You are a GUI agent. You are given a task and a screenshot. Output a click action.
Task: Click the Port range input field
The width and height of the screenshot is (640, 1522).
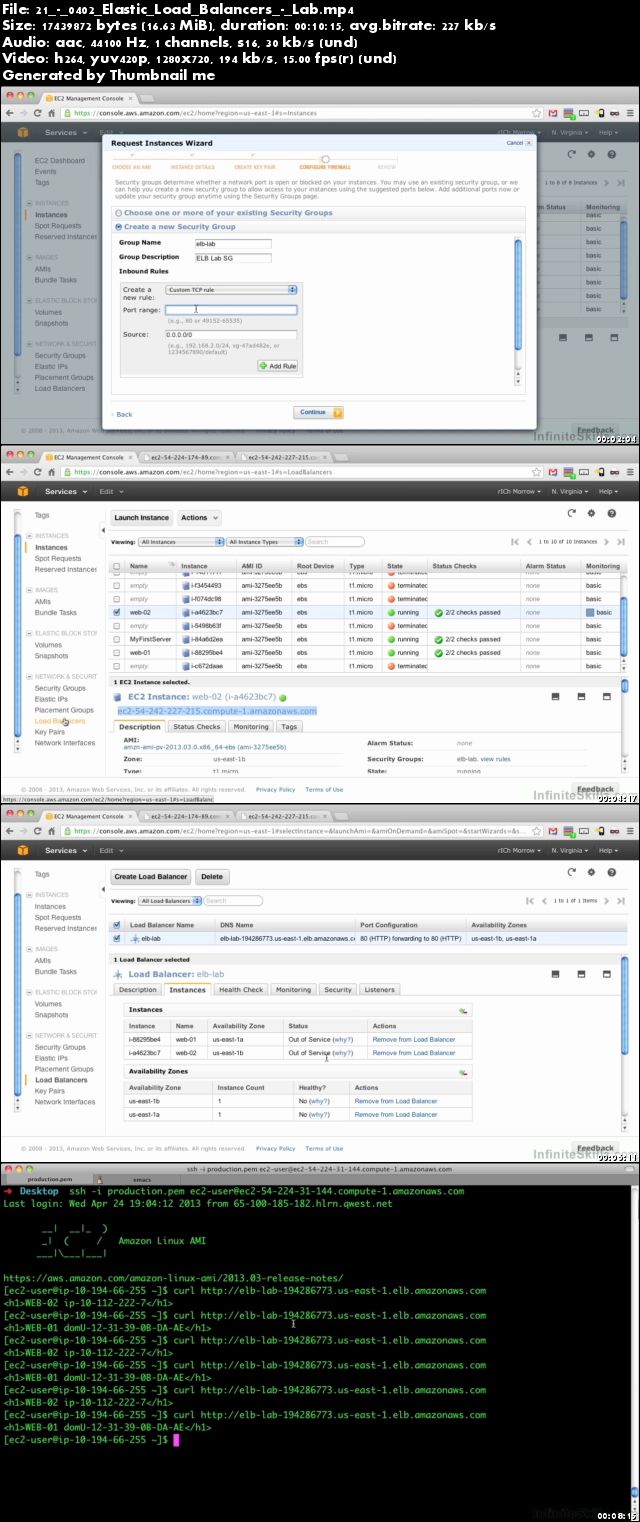231,310
